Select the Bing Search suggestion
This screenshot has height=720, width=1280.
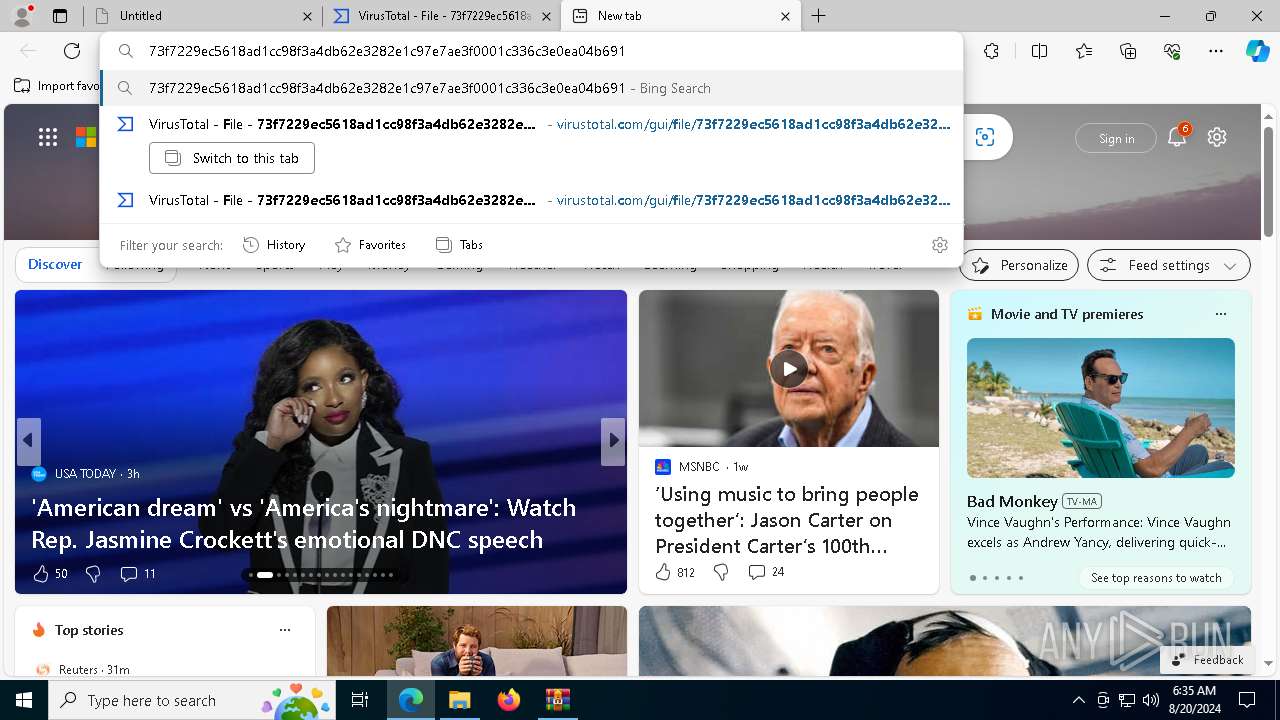pos(531,88)
